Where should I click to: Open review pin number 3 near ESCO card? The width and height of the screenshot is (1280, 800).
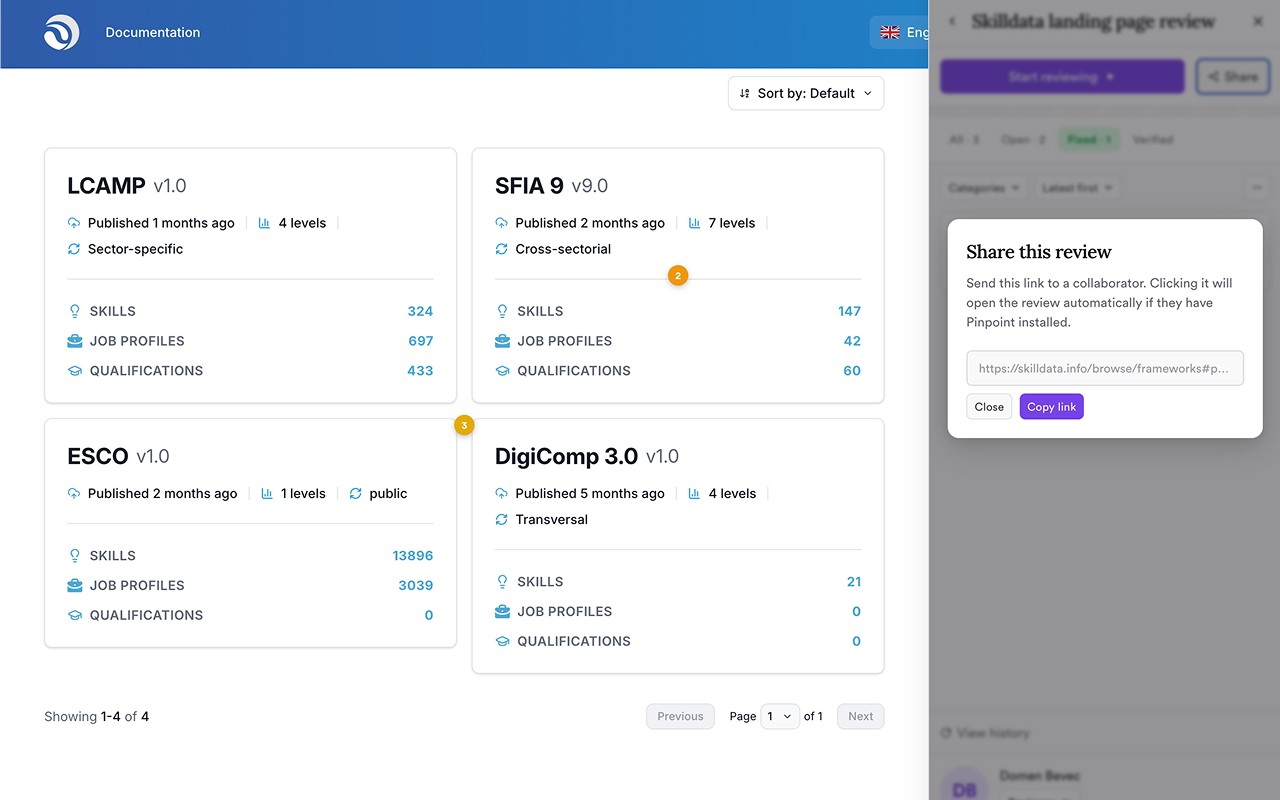(x=464, y=425)
